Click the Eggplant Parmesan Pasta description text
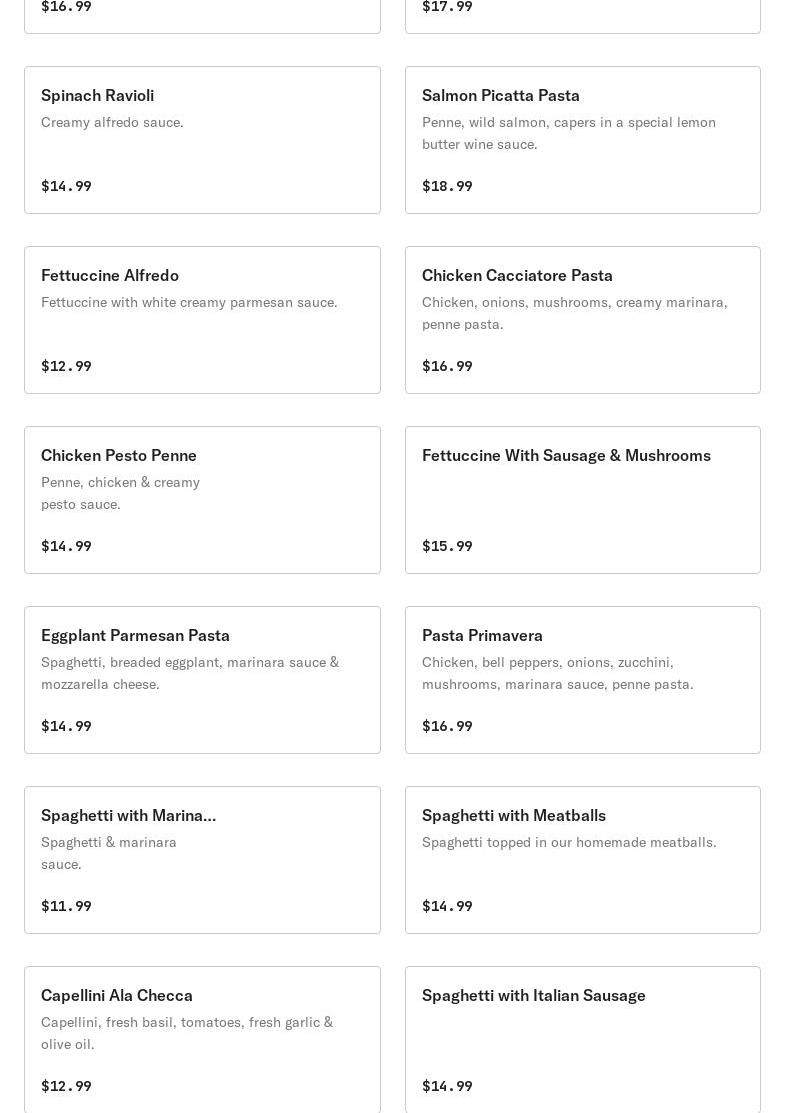Screen dimensions: 785x1113 click(x=190, y=673)
